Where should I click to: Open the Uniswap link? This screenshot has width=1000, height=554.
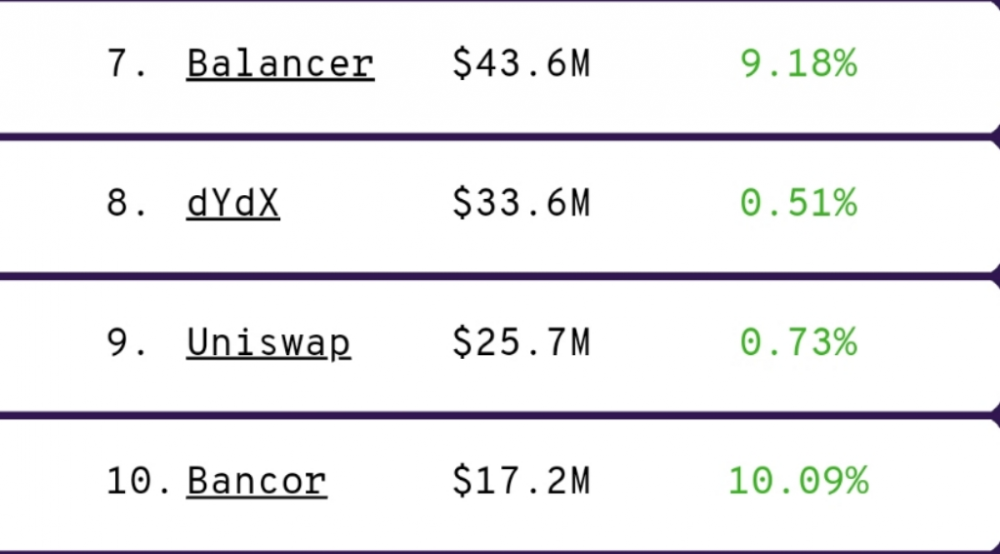click(268, 343)
